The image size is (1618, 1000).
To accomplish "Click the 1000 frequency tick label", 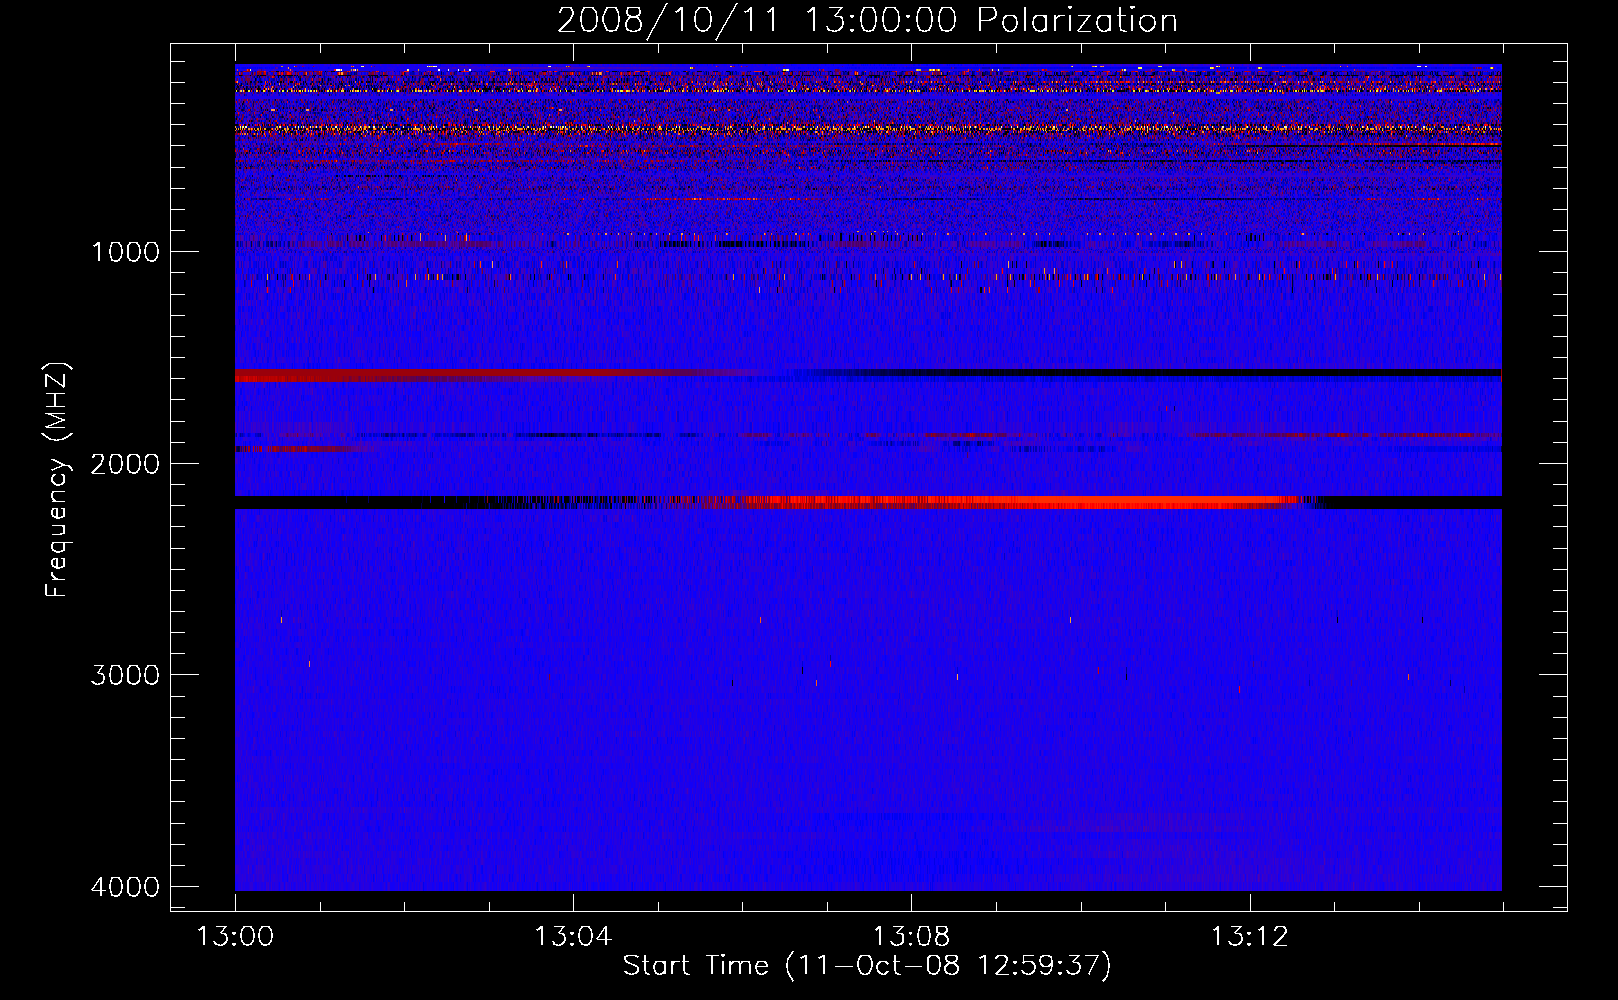I will pyautogui.click(x=125, y=252).
